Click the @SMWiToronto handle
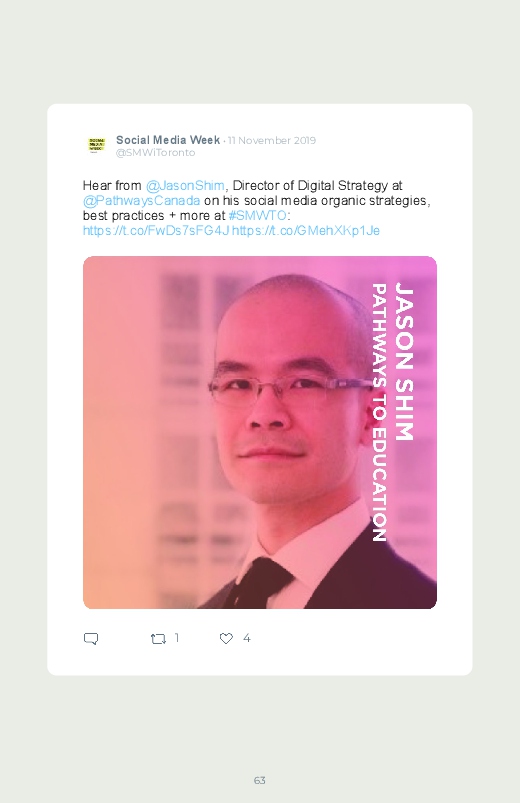520x803 pixels. tap(155, 153)
